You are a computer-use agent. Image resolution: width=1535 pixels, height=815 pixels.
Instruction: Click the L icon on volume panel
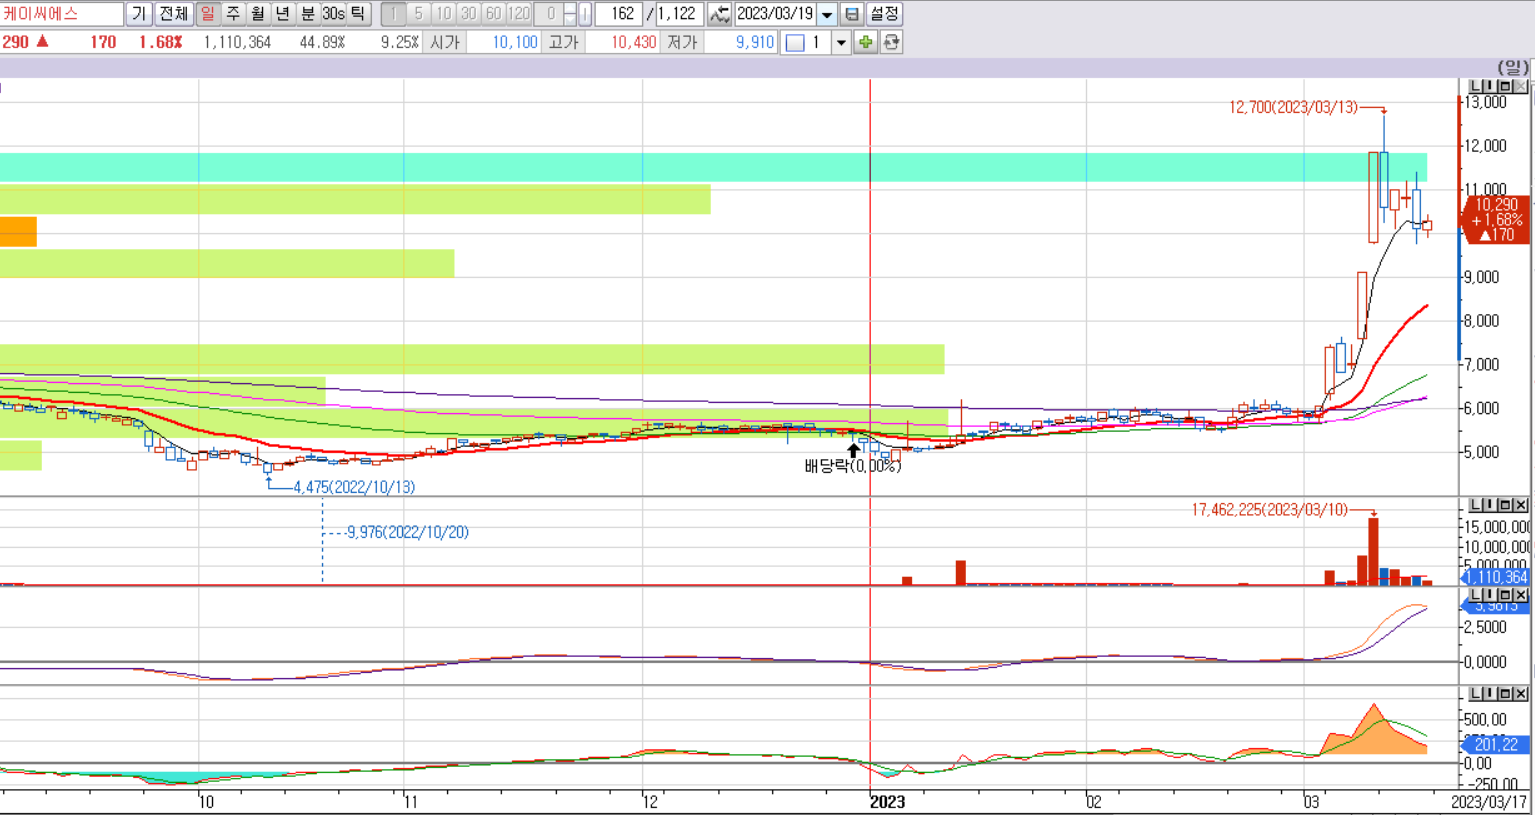[1475, 505]
